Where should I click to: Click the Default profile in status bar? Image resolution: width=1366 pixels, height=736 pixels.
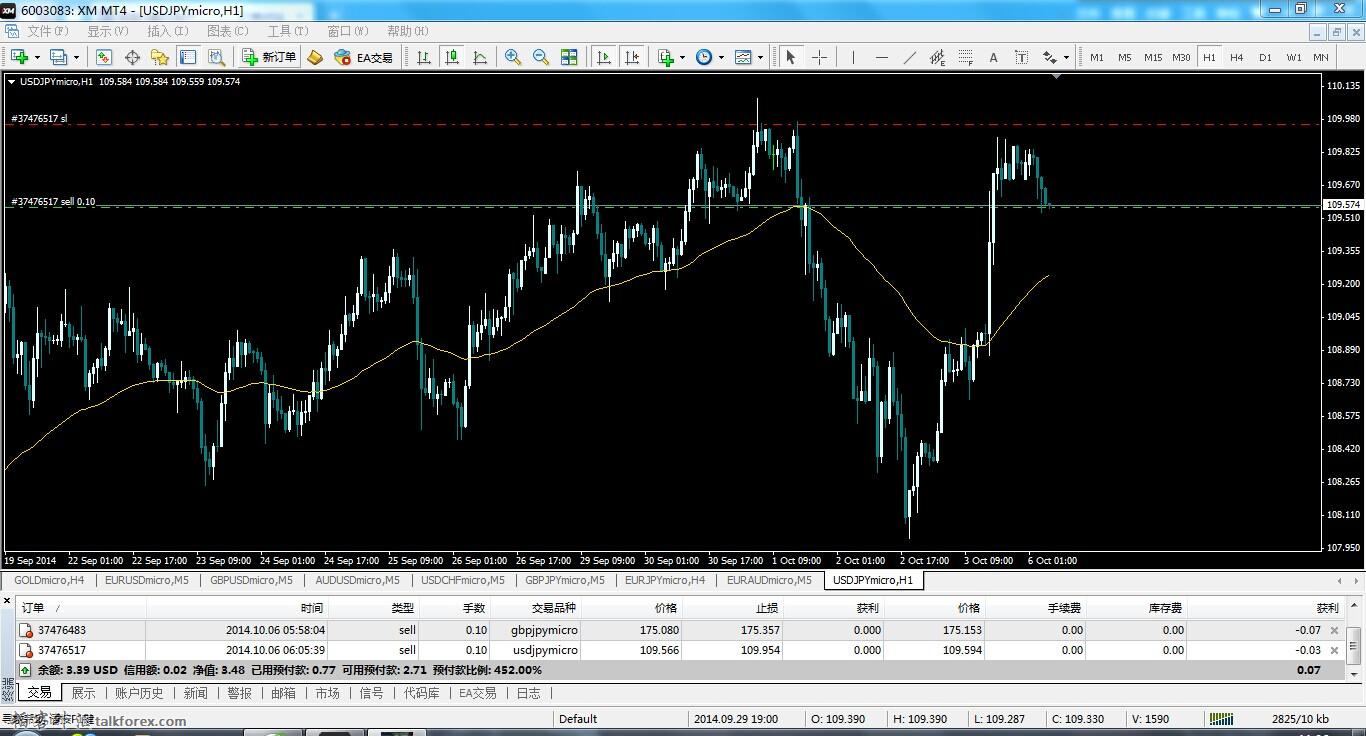coord(578,719)
